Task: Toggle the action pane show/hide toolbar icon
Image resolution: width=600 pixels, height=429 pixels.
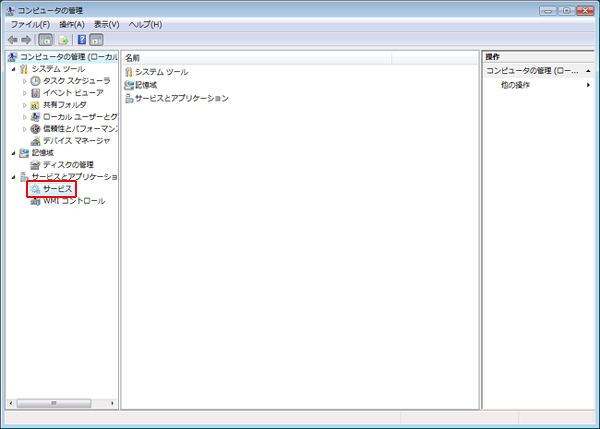Action: point(96,40)
